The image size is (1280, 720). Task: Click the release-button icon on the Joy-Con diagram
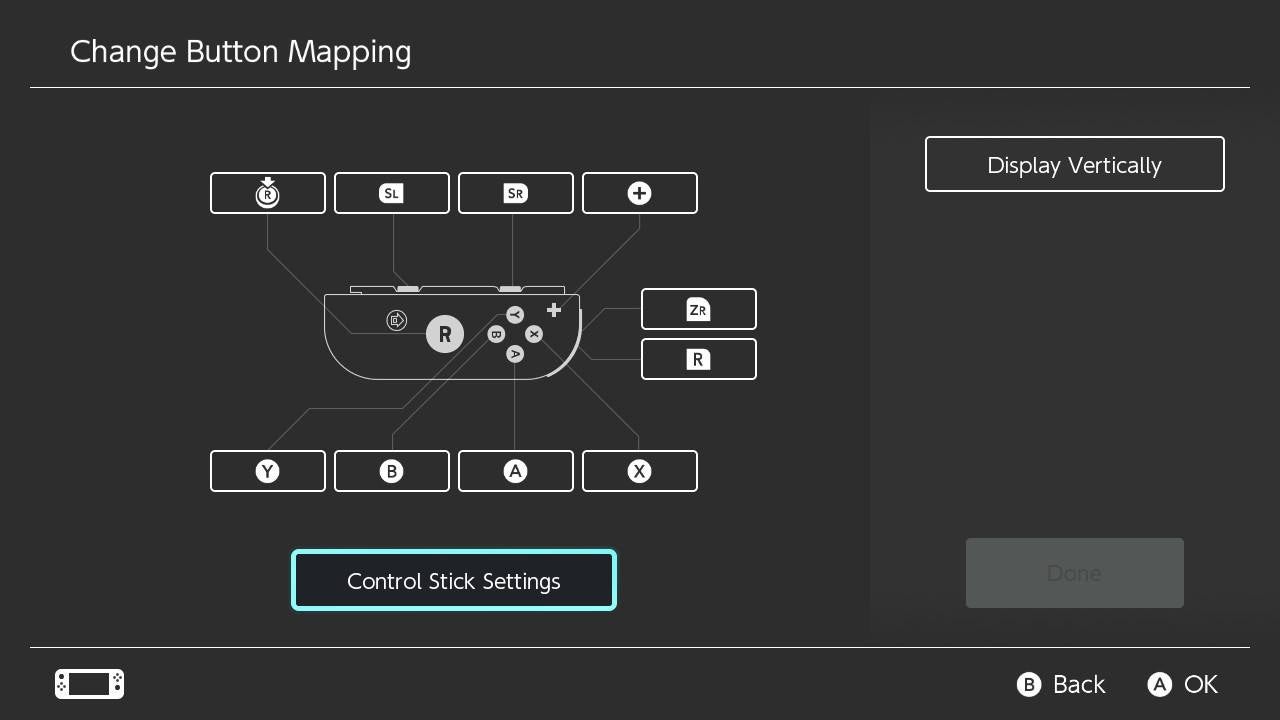pyautogui.click(x=396, y=320)
